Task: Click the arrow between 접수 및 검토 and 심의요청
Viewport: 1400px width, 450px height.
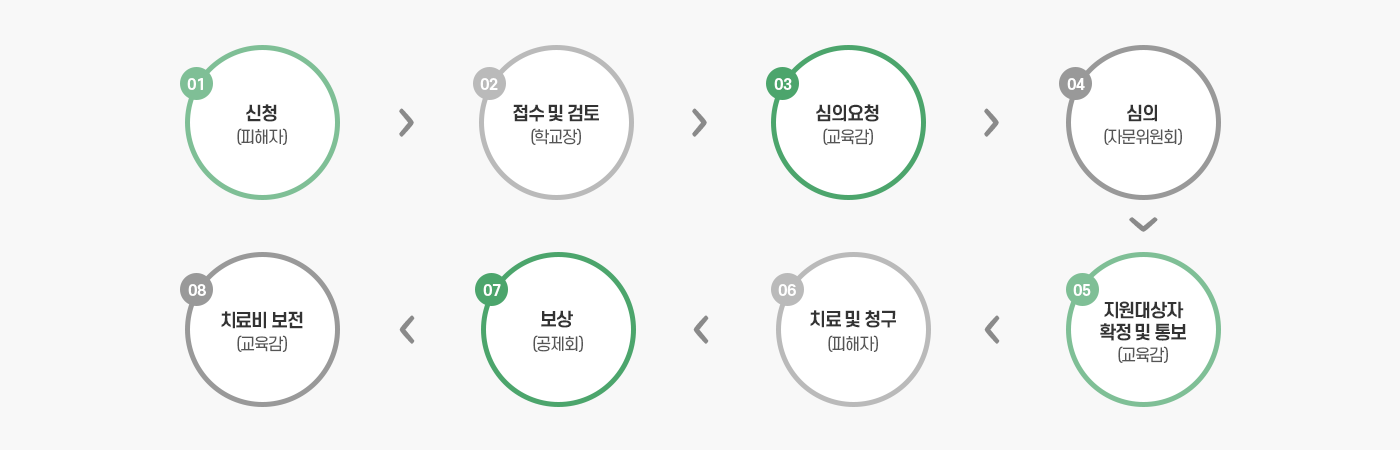Action: 699,122
